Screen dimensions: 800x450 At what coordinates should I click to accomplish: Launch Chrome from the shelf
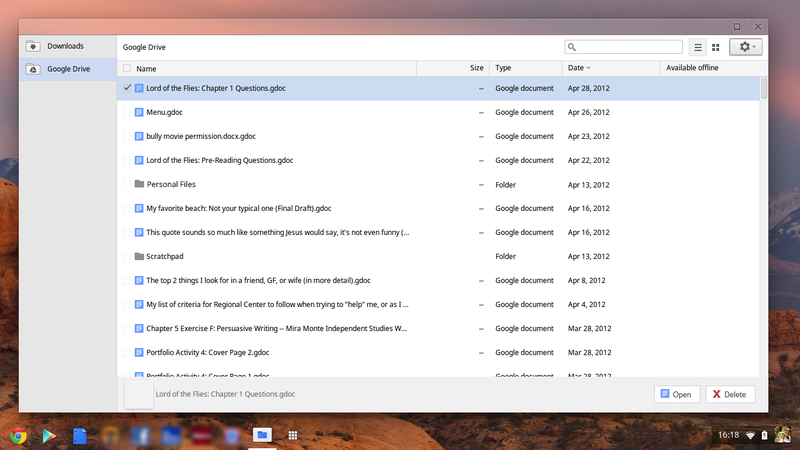18,436
